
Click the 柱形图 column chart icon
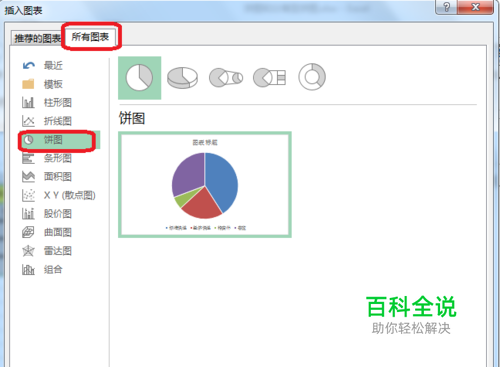click(x=28, y=102)
